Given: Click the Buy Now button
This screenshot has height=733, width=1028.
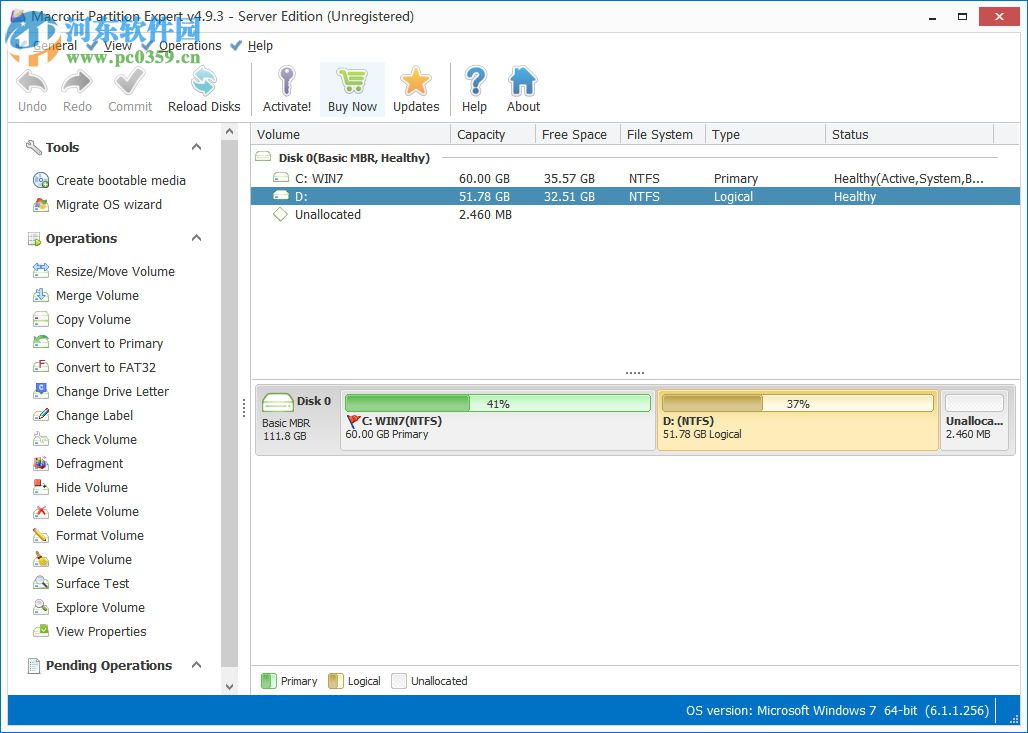Looking at the screenshot, I should click(352, 88).
